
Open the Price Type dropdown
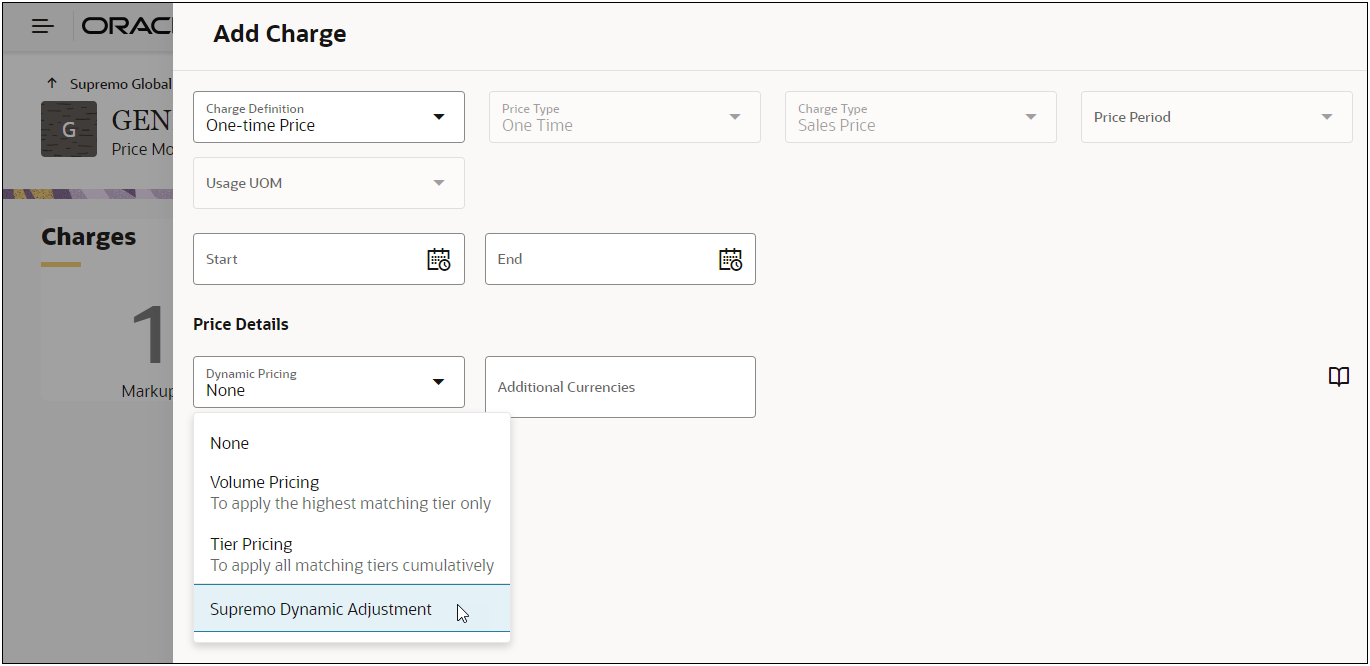pyautogui.click(x=734, y=117)
